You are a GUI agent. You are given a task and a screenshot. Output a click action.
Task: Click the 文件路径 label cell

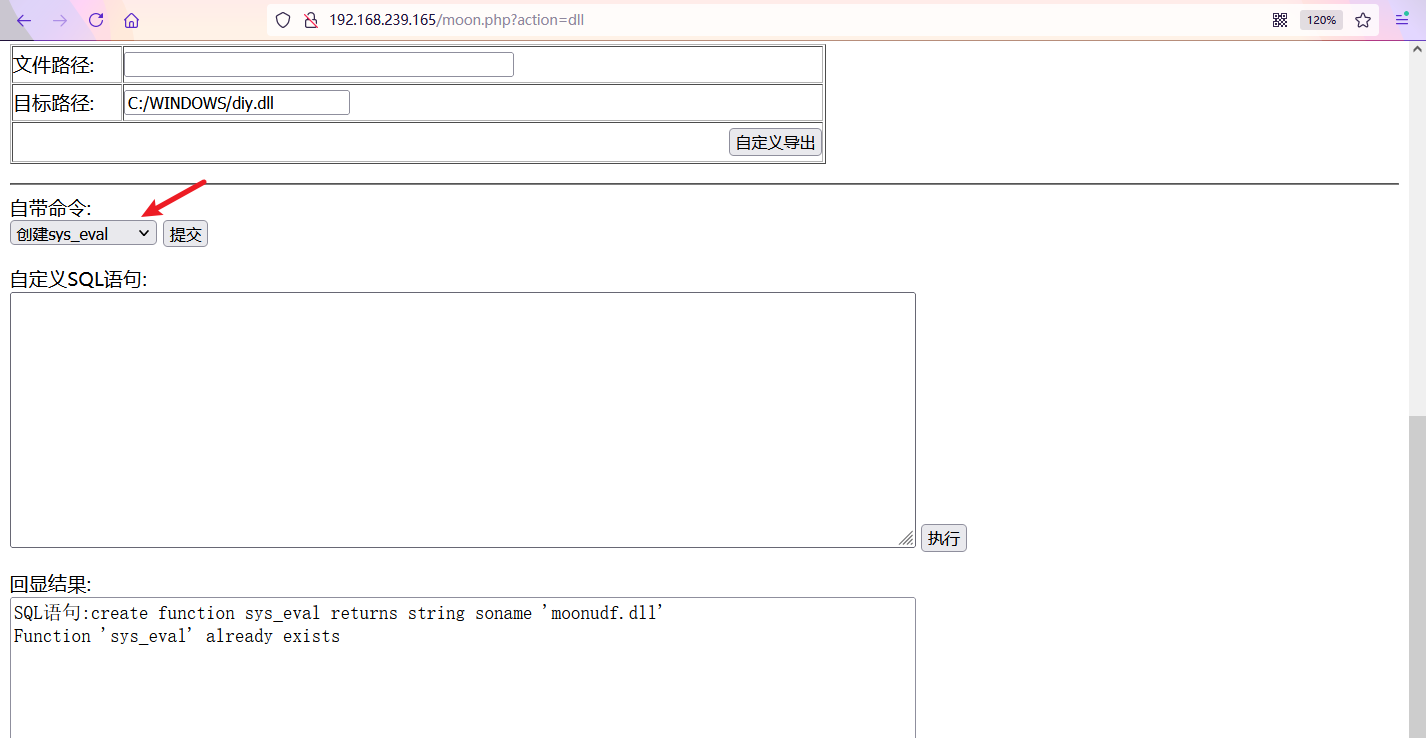point(67,65)
